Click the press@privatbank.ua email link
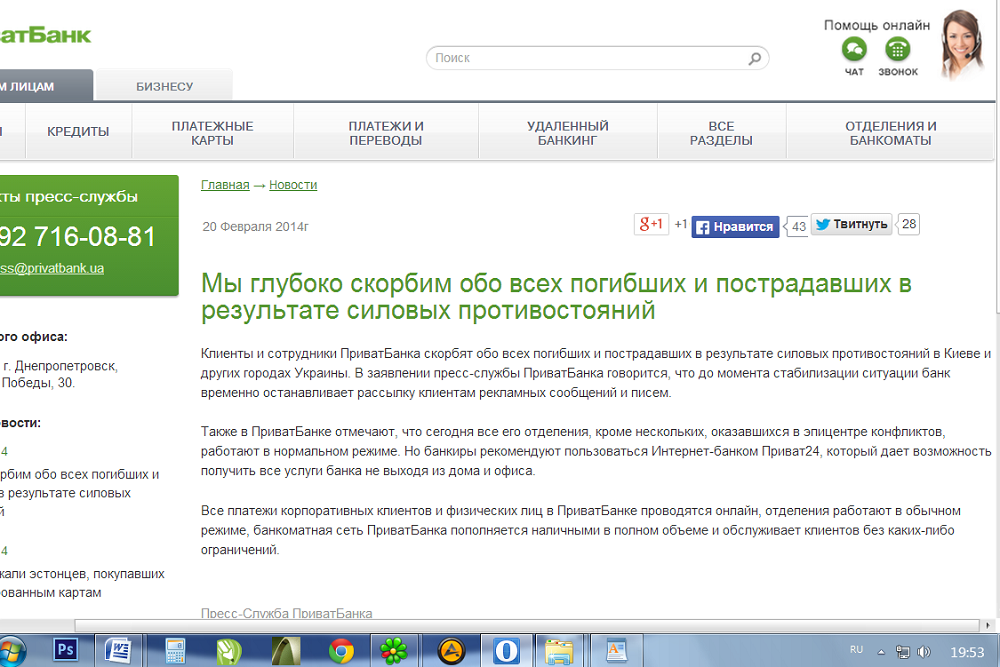This screenshot has height=667, width=1000. (x=52, y=268)
